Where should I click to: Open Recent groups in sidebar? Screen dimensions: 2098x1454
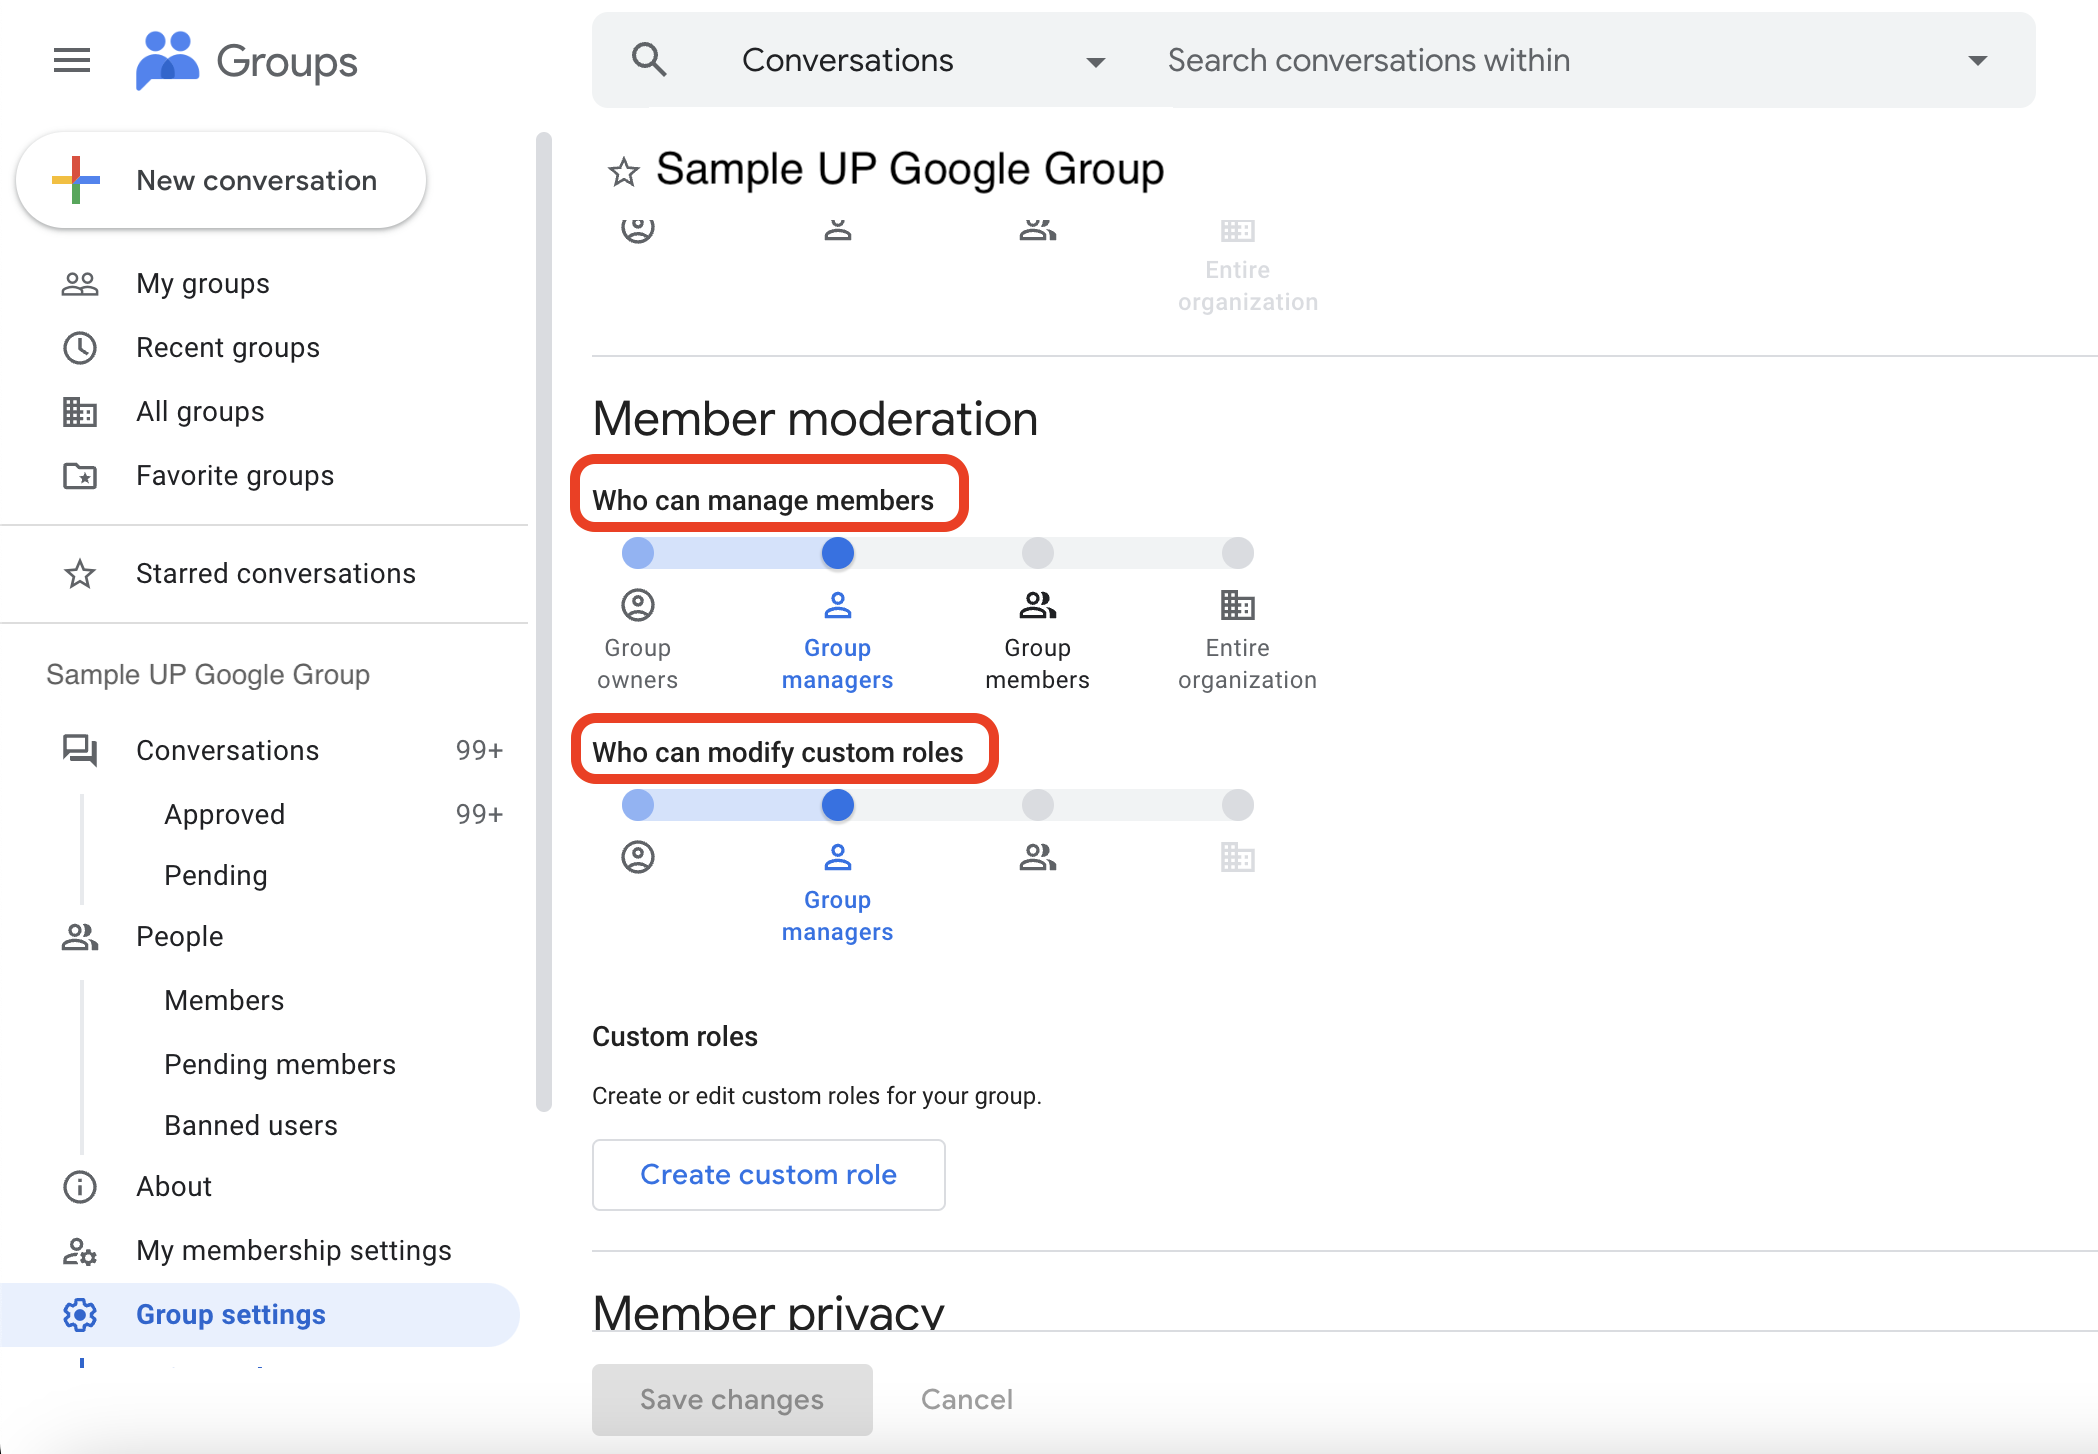tap(264, 348)
